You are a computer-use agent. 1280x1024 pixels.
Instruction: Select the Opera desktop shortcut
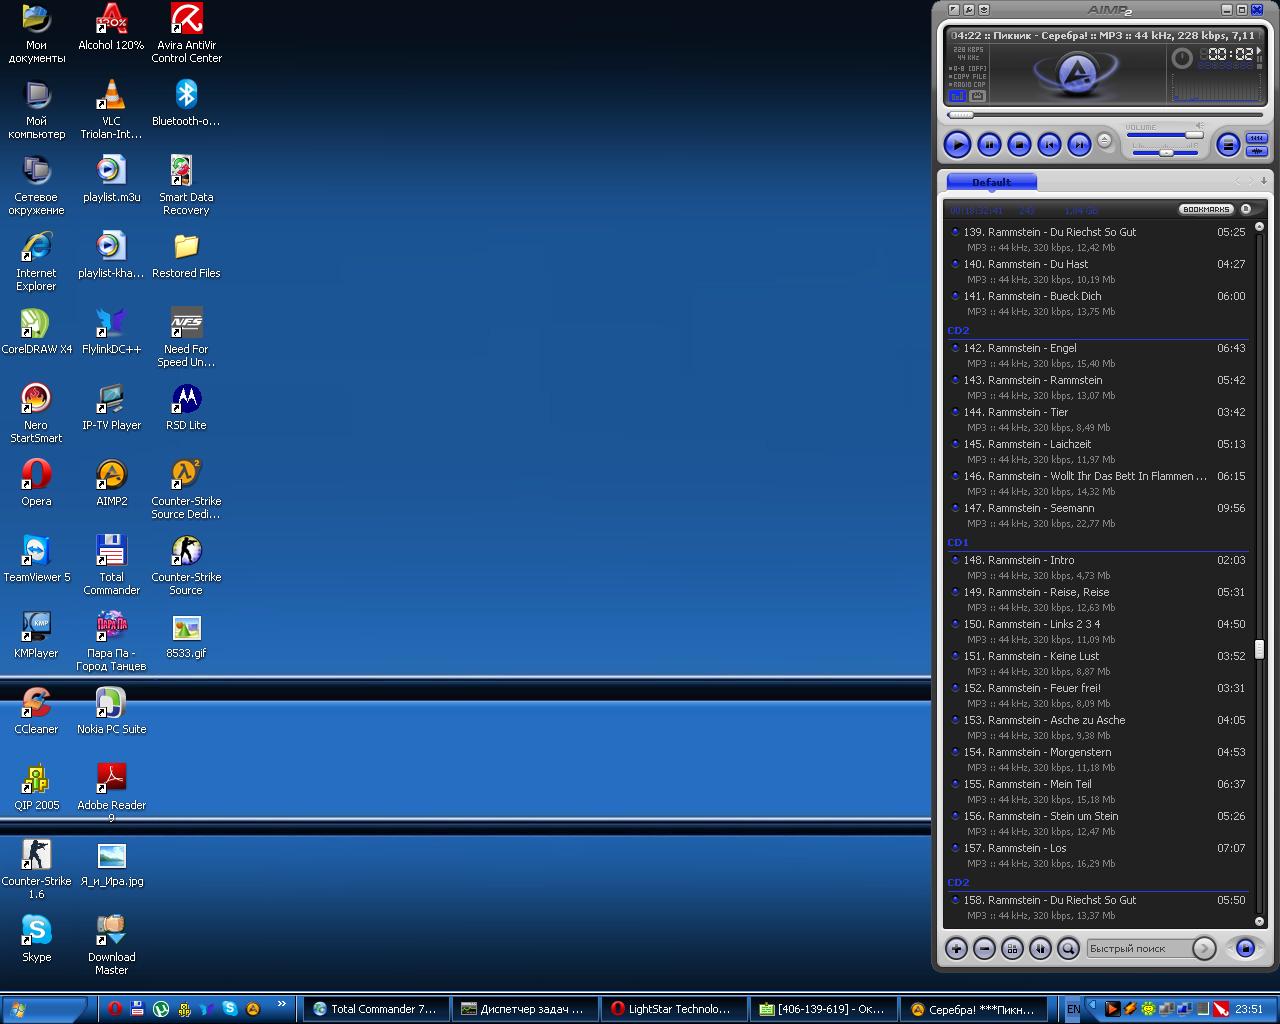click(36, 484)
